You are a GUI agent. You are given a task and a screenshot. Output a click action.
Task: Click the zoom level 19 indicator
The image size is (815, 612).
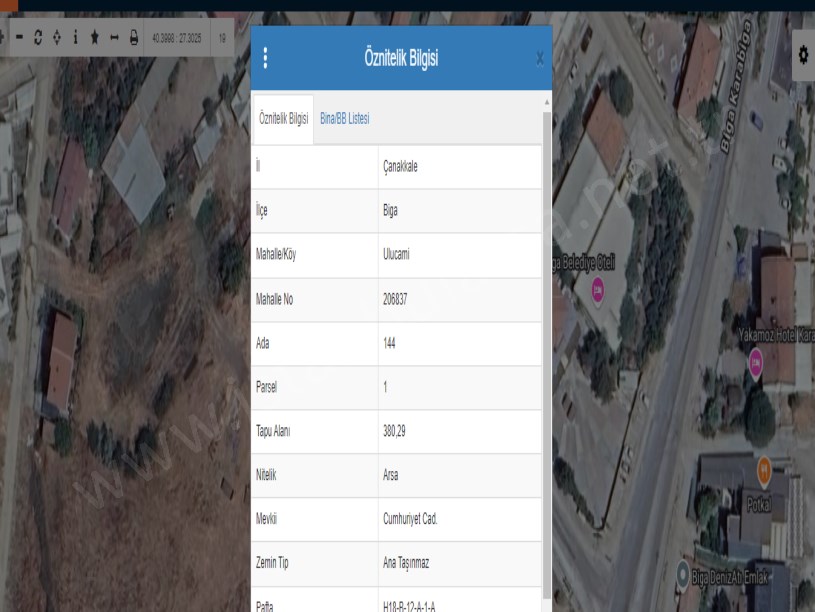pyautogui.click(x=221, y=37)
